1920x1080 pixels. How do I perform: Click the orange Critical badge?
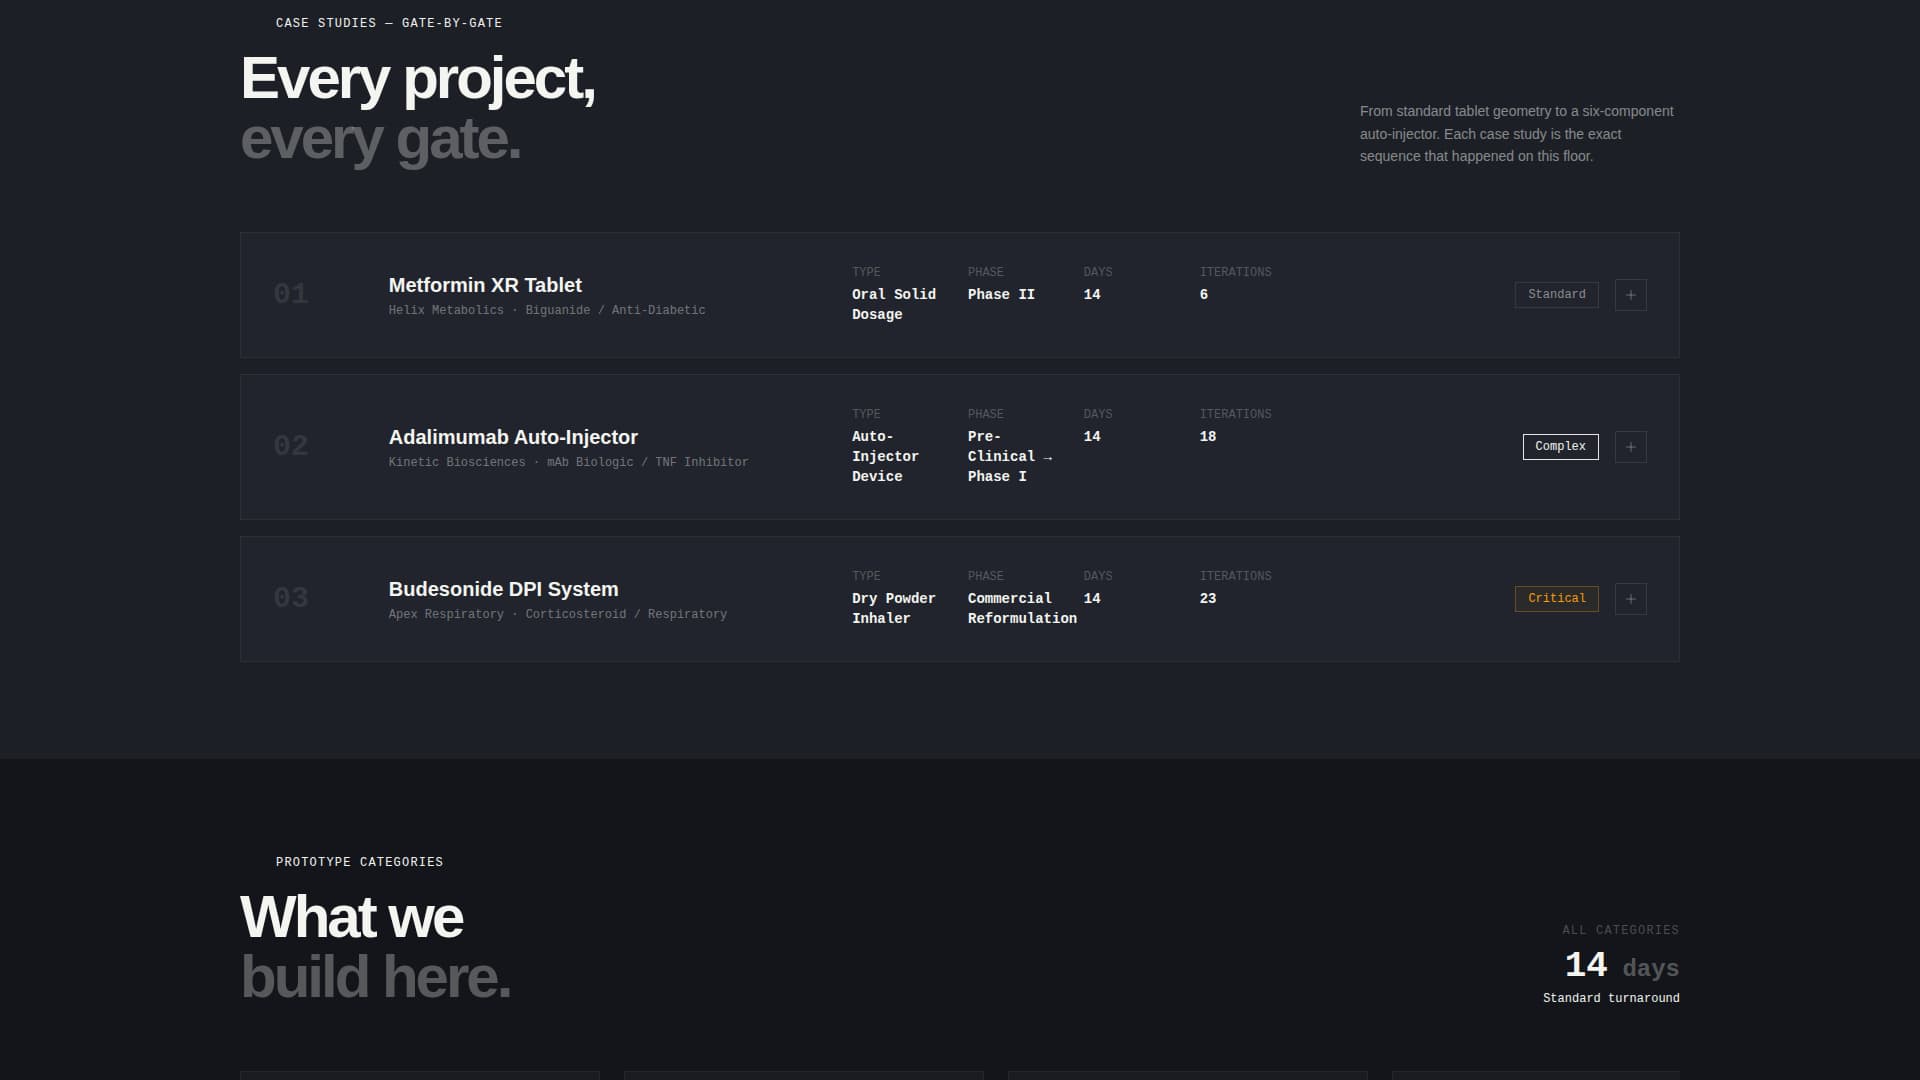1556,599
